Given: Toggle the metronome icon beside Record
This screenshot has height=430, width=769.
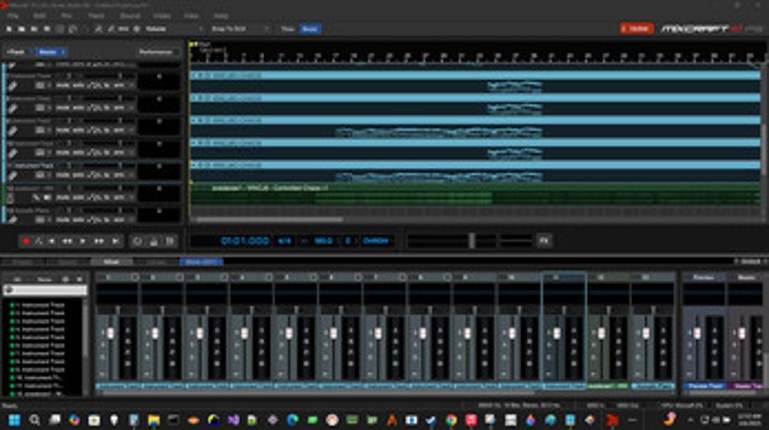Looking at the screenshot, I should coord(39,241).
